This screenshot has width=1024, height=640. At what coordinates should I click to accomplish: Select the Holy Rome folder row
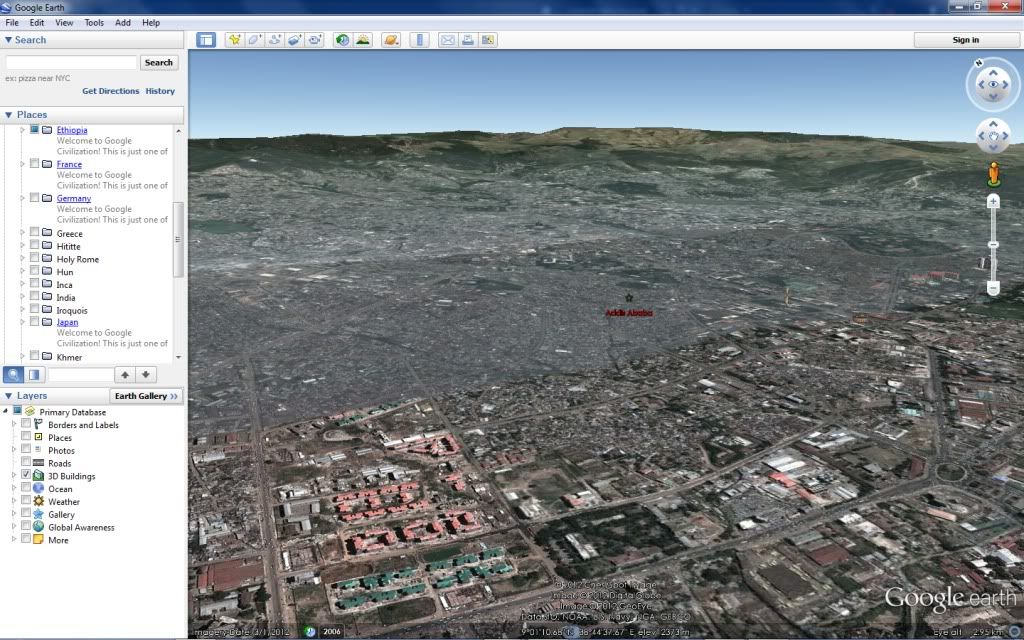pos(77,259)
